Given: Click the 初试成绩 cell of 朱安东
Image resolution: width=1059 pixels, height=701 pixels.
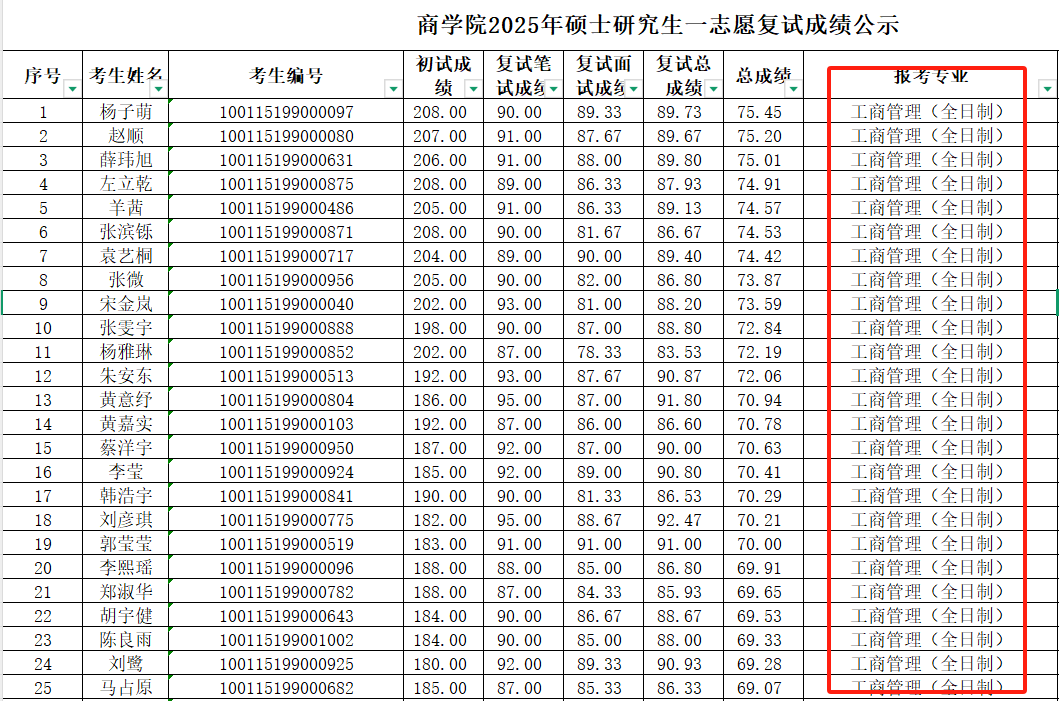Looking at the screenshot, I should [444, 376].
